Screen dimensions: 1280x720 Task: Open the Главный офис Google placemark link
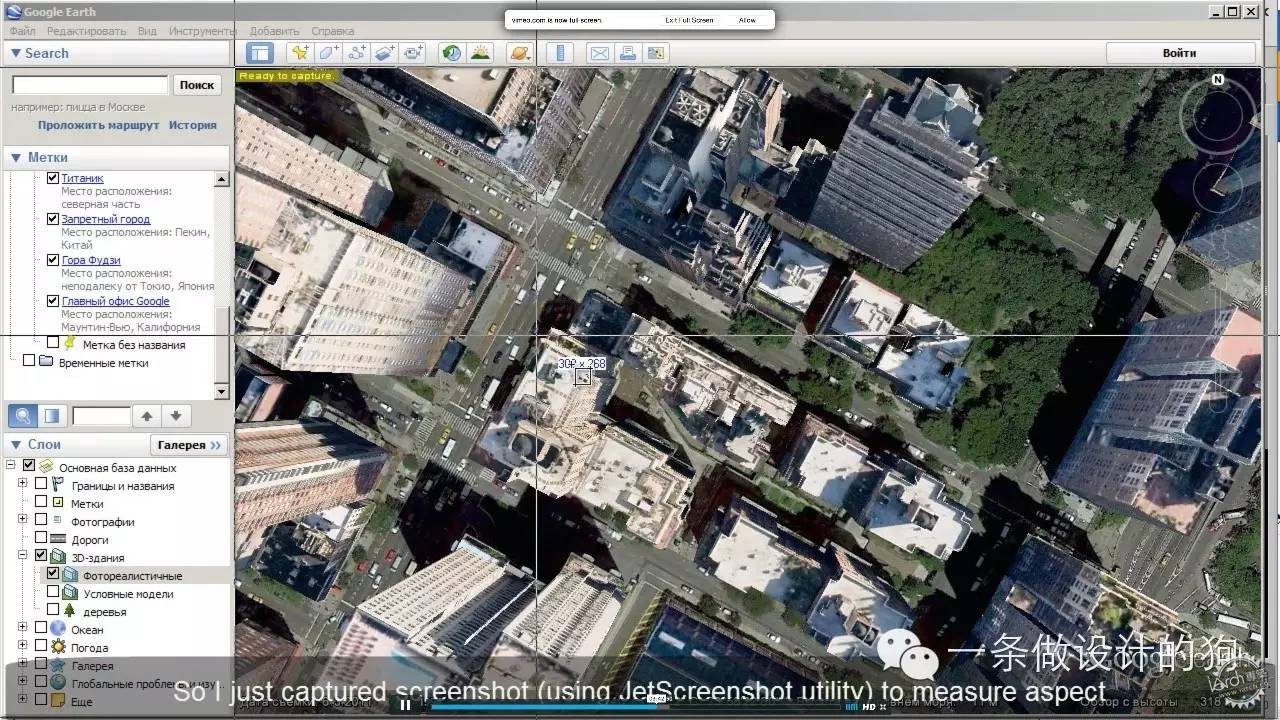115,301
